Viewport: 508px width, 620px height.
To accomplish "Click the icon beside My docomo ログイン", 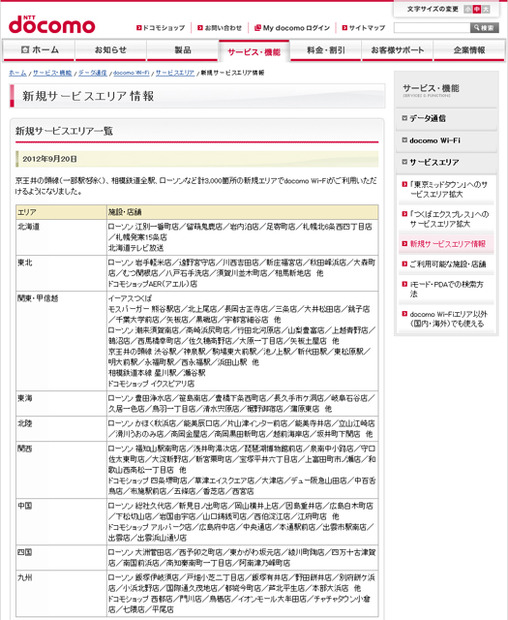I will click(258, 28).
